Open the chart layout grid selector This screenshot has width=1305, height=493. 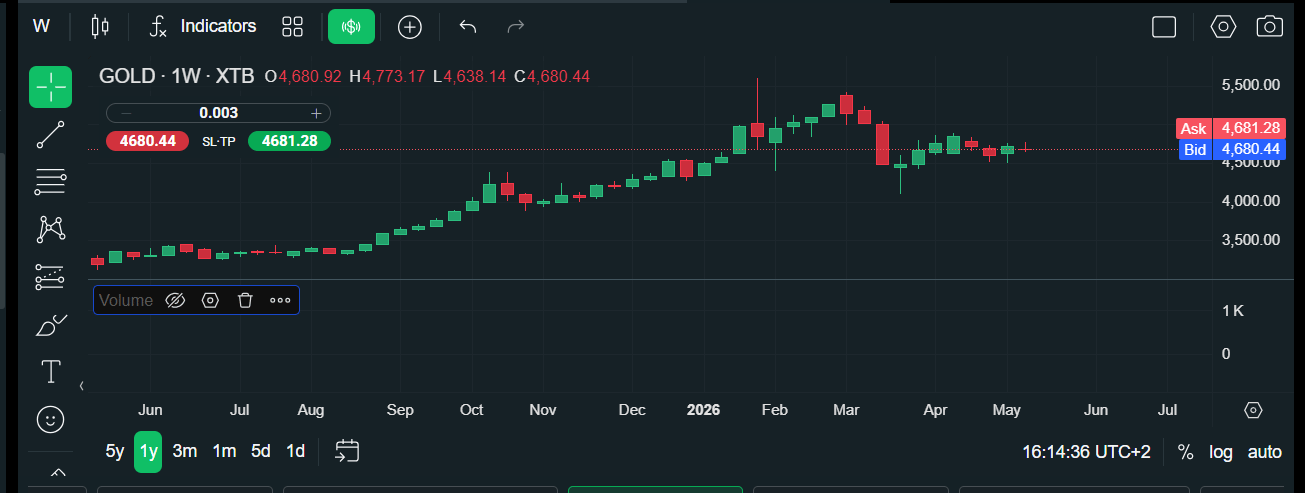point(292,27)
